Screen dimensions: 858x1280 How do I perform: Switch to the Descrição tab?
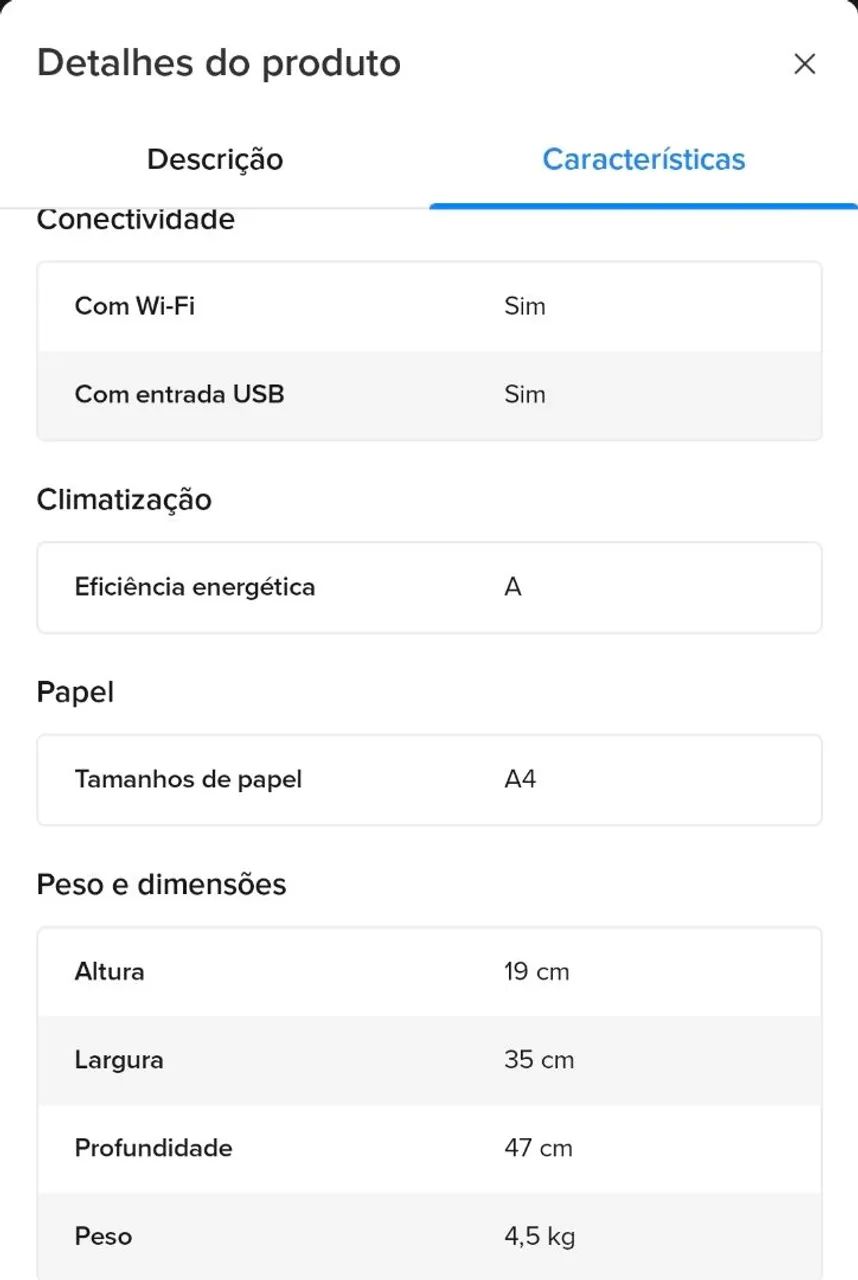click(215, 160)
